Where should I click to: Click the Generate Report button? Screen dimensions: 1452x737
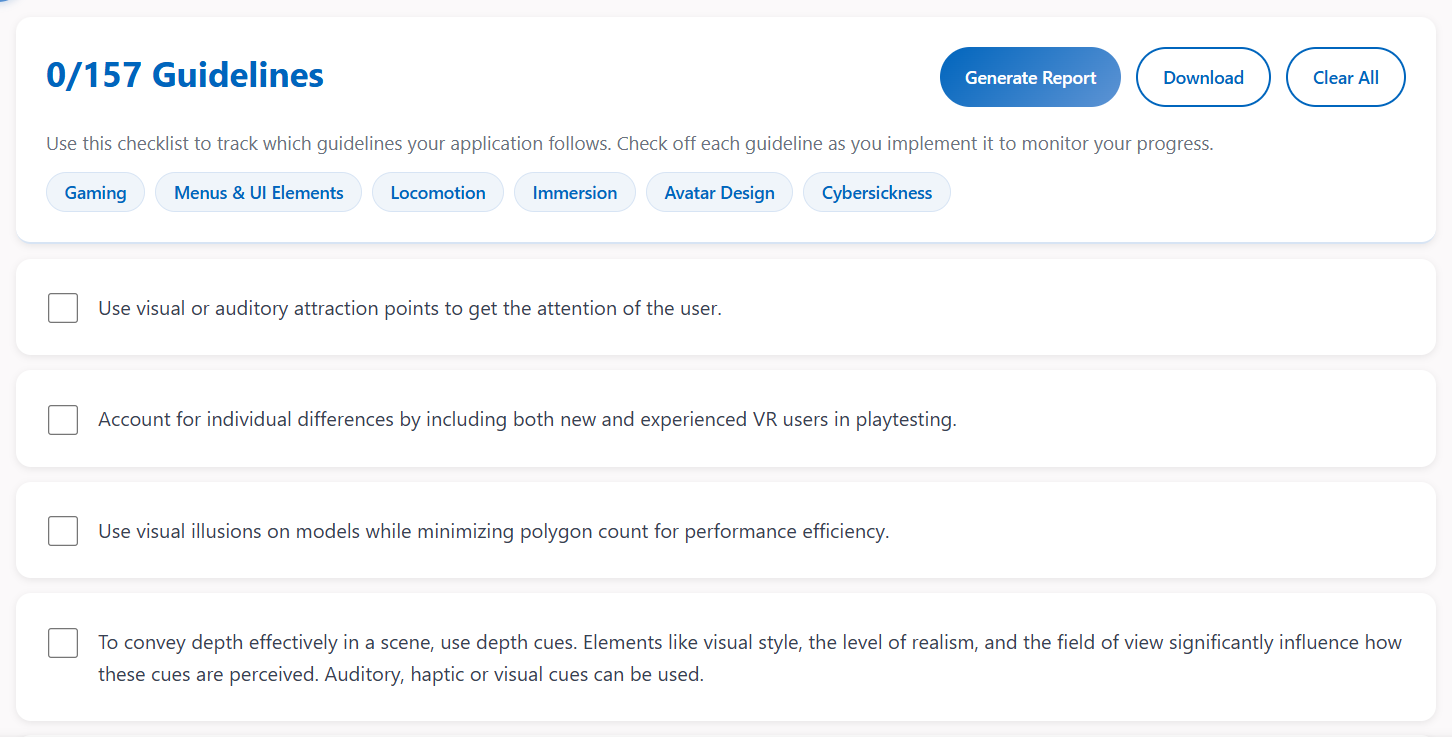point(1030,77)
